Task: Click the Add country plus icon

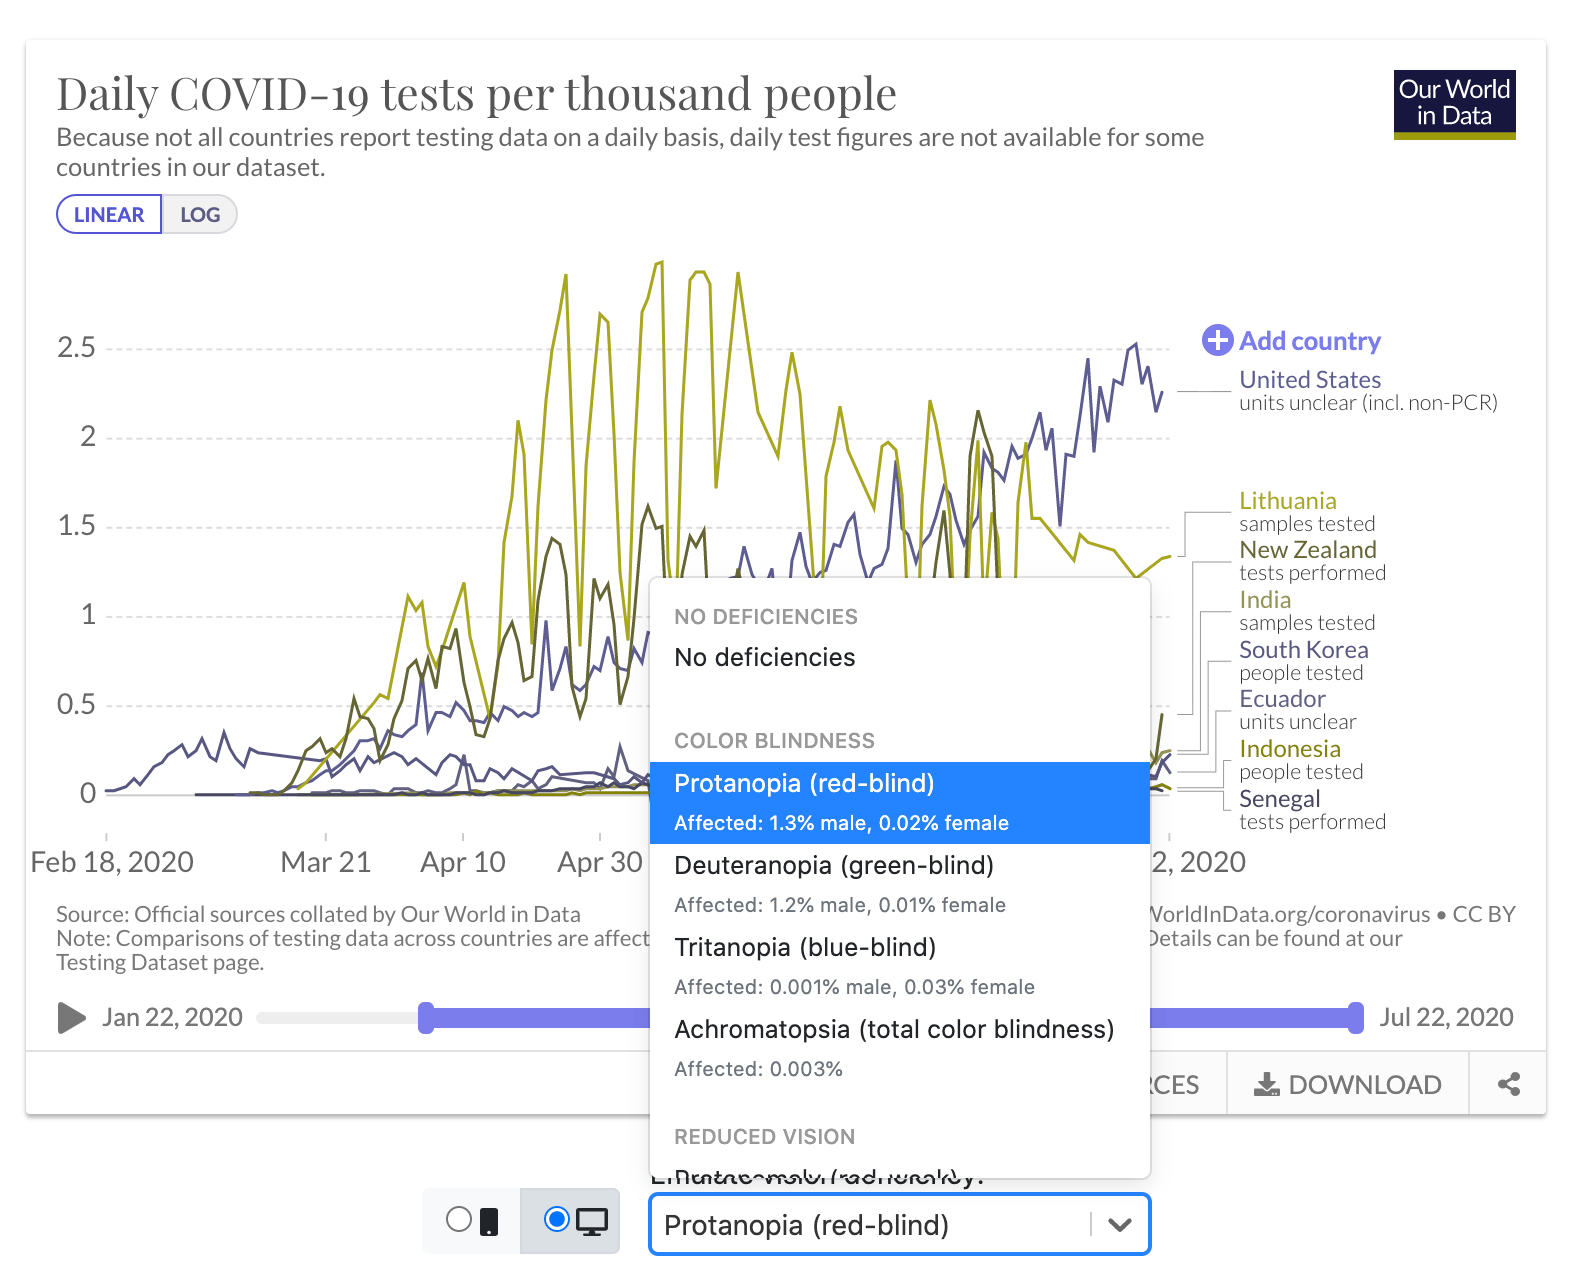Action: click(1216, 341)
